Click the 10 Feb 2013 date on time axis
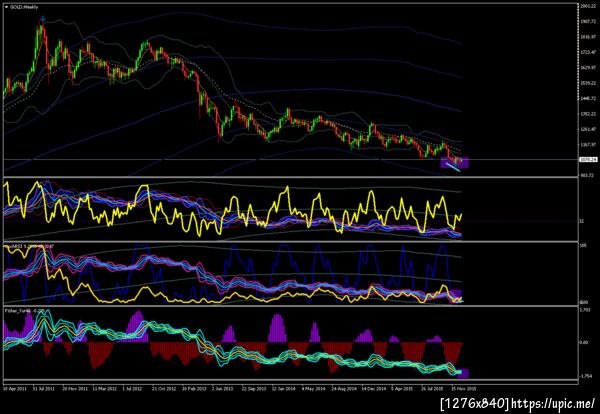 [194, 388]
